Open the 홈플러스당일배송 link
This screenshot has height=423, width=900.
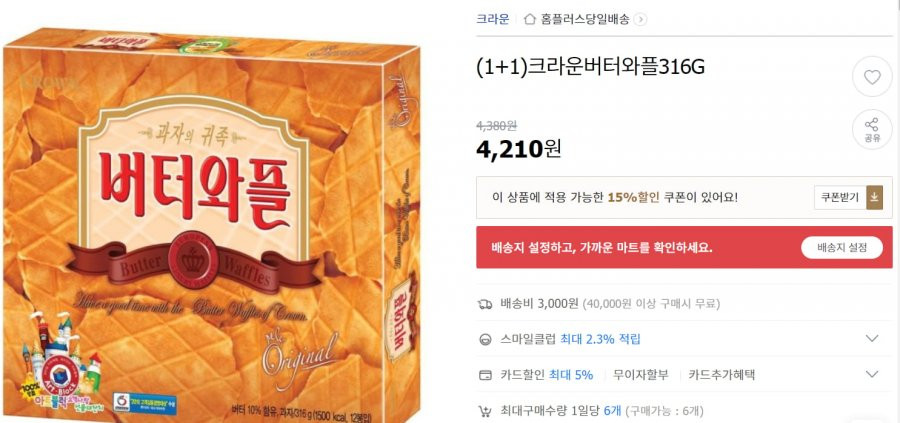point(584,19)
